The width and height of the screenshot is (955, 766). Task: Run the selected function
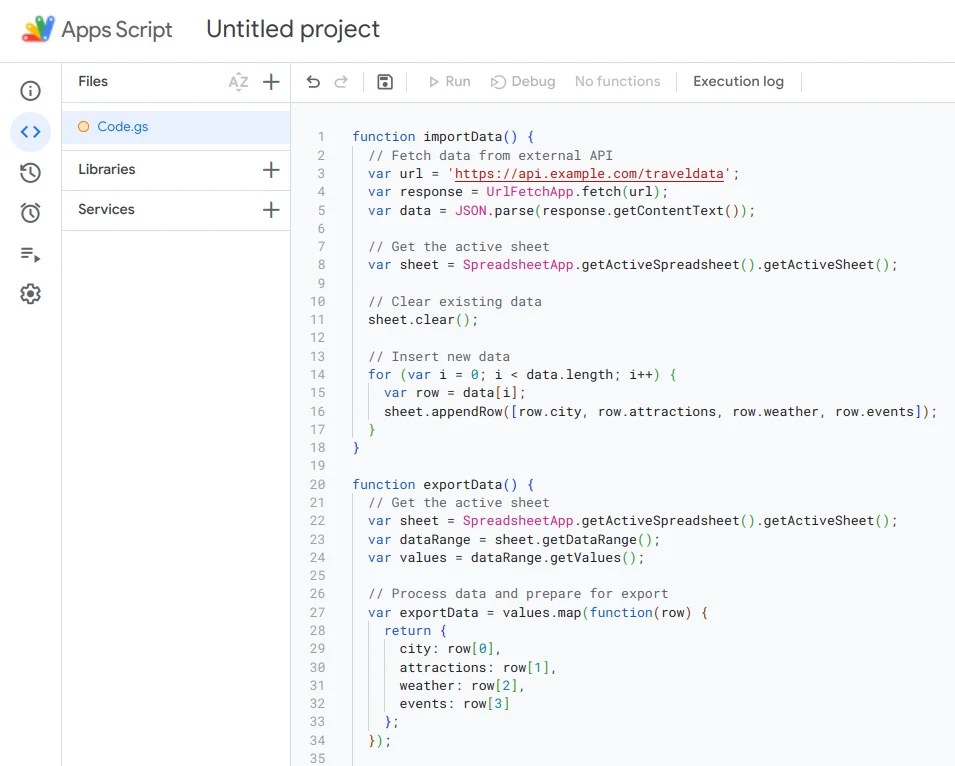pos(449,82)
